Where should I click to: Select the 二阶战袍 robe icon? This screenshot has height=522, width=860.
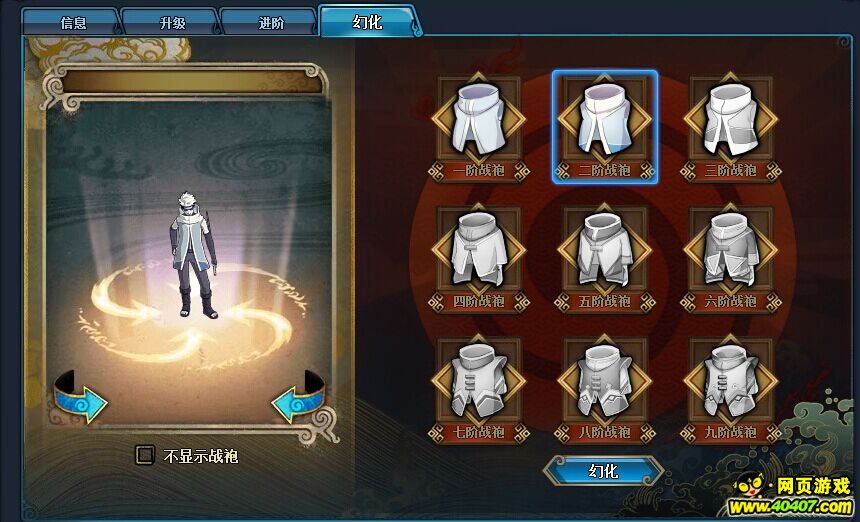(x=604, y=120)
